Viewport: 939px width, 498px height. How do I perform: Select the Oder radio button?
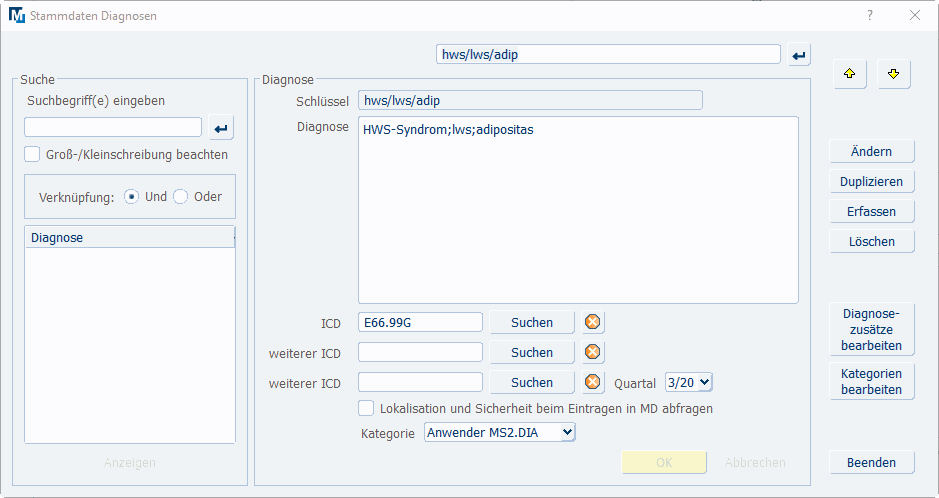click(181, 197)
